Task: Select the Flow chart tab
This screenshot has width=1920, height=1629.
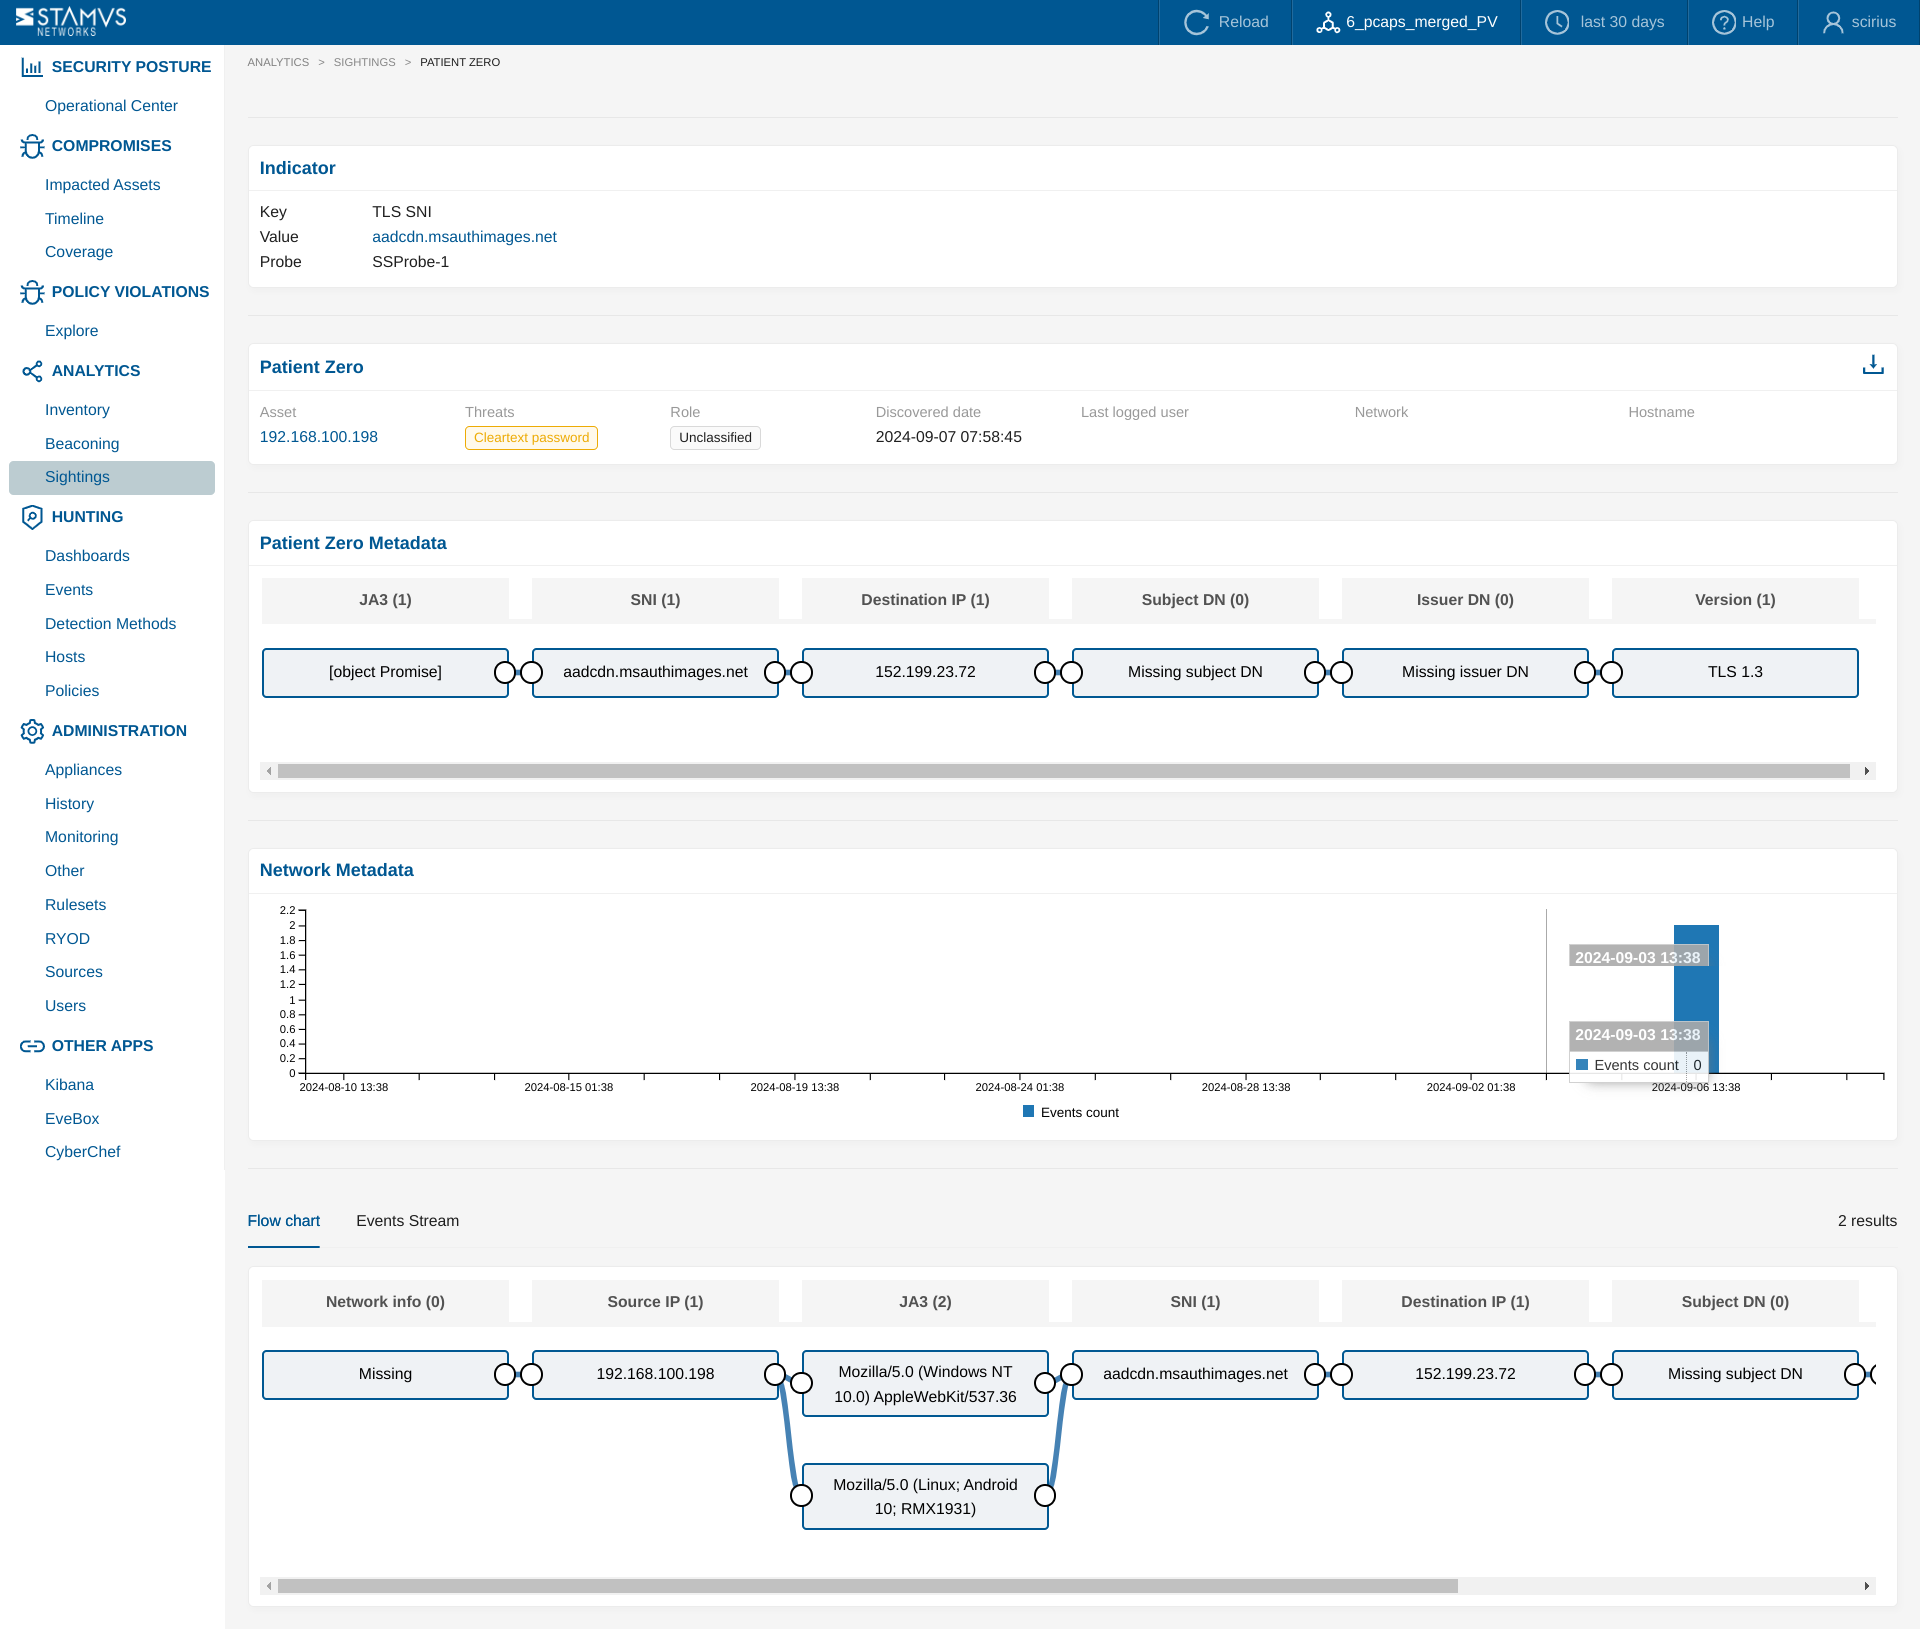Action: click(284, 1221)
